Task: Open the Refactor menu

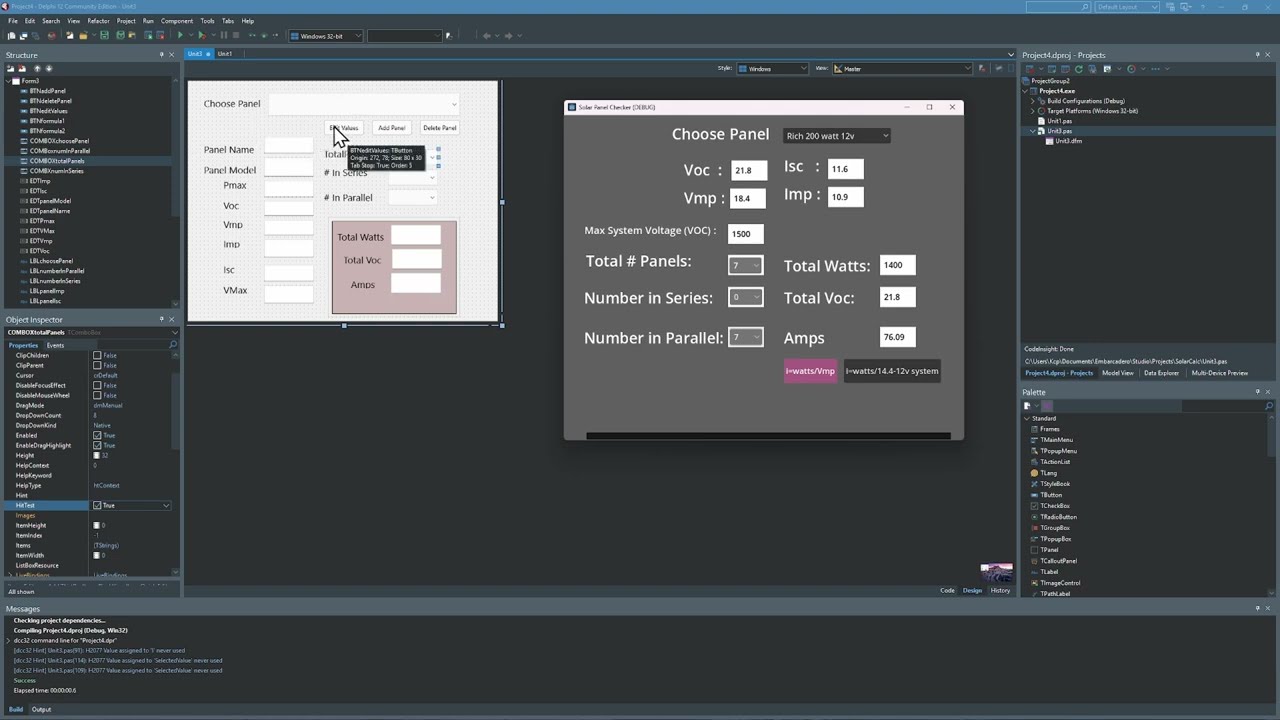Action: pyautogui.click(x=98, y=20)
